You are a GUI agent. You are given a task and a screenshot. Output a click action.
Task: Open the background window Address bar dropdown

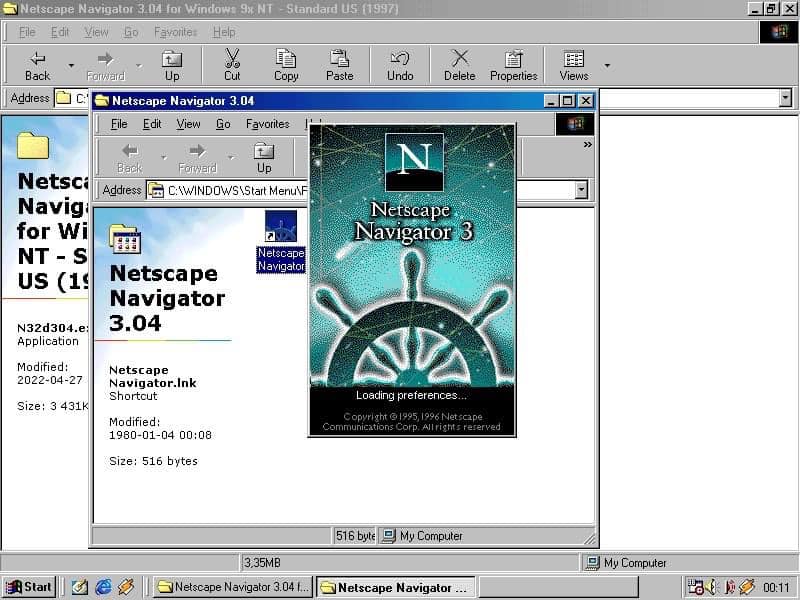[786, 97]
